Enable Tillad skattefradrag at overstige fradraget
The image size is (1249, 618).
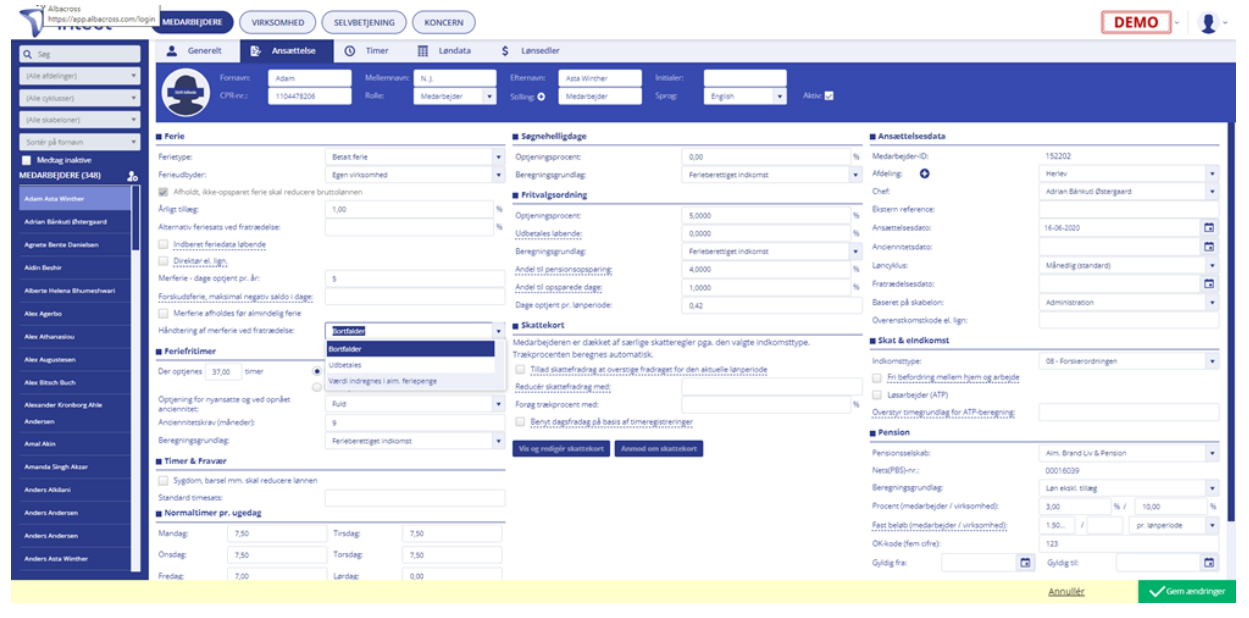point(520,369)
